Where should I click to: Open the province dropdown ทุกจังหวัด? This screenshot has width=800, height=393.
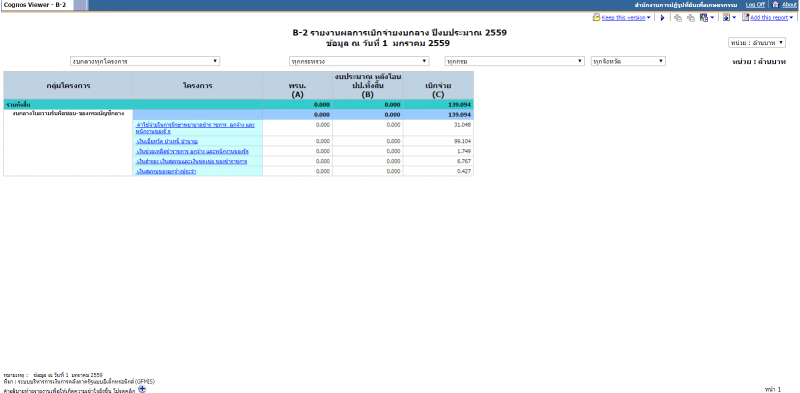click(x=628, y=61)
